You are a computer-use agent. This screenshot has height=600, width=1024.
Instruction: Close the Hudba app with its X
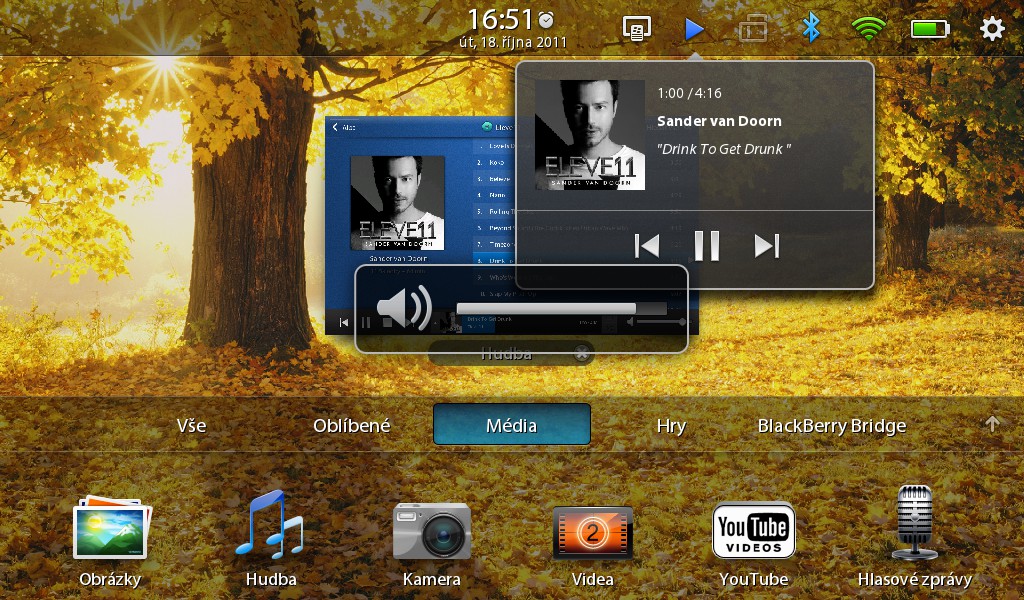click(x=581, y=354)
